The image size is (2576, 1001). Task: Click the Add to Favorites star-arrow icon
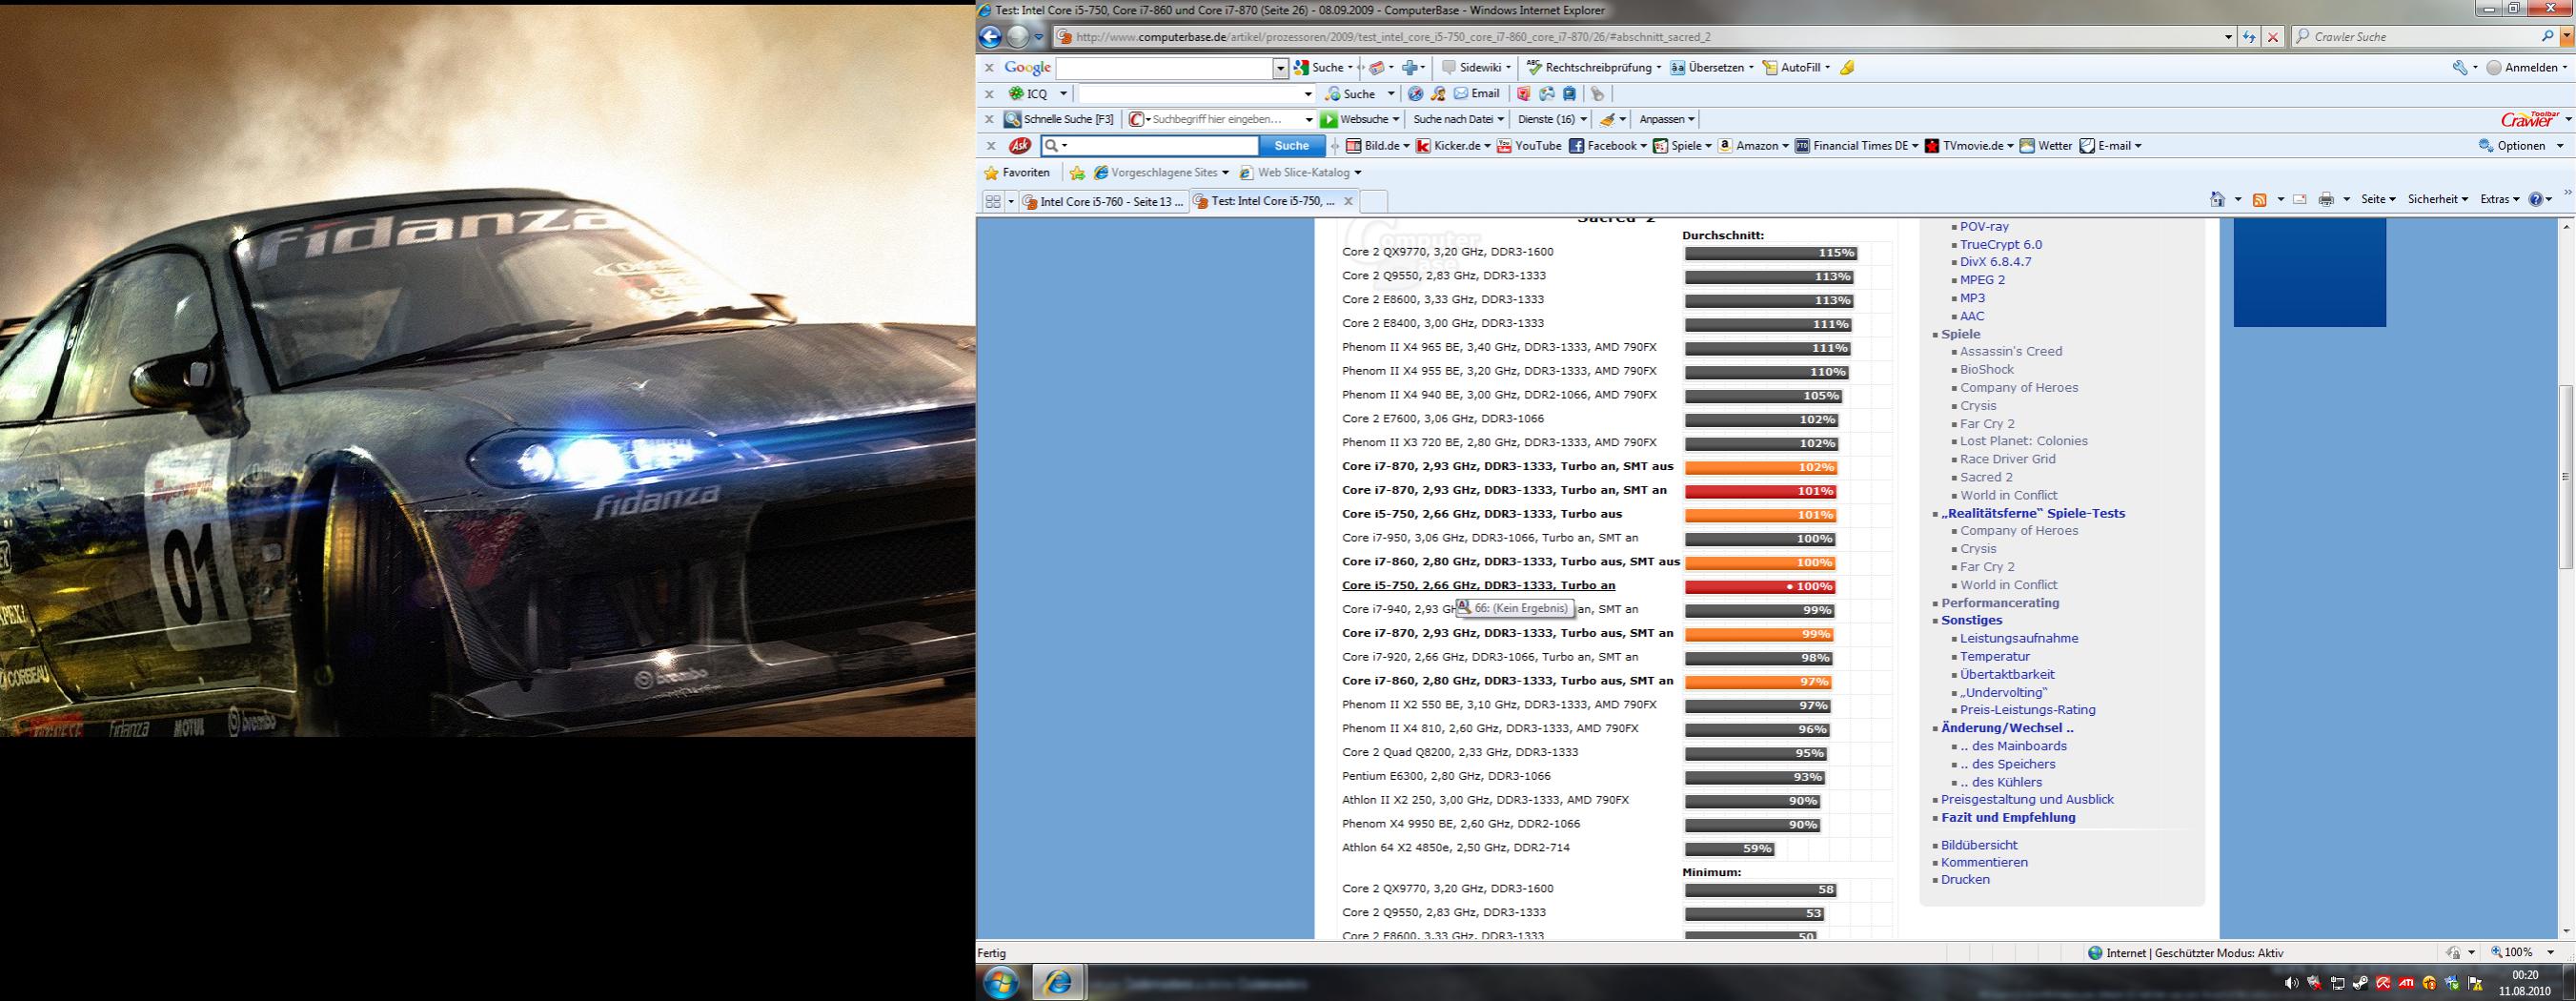coord(1077,173)
